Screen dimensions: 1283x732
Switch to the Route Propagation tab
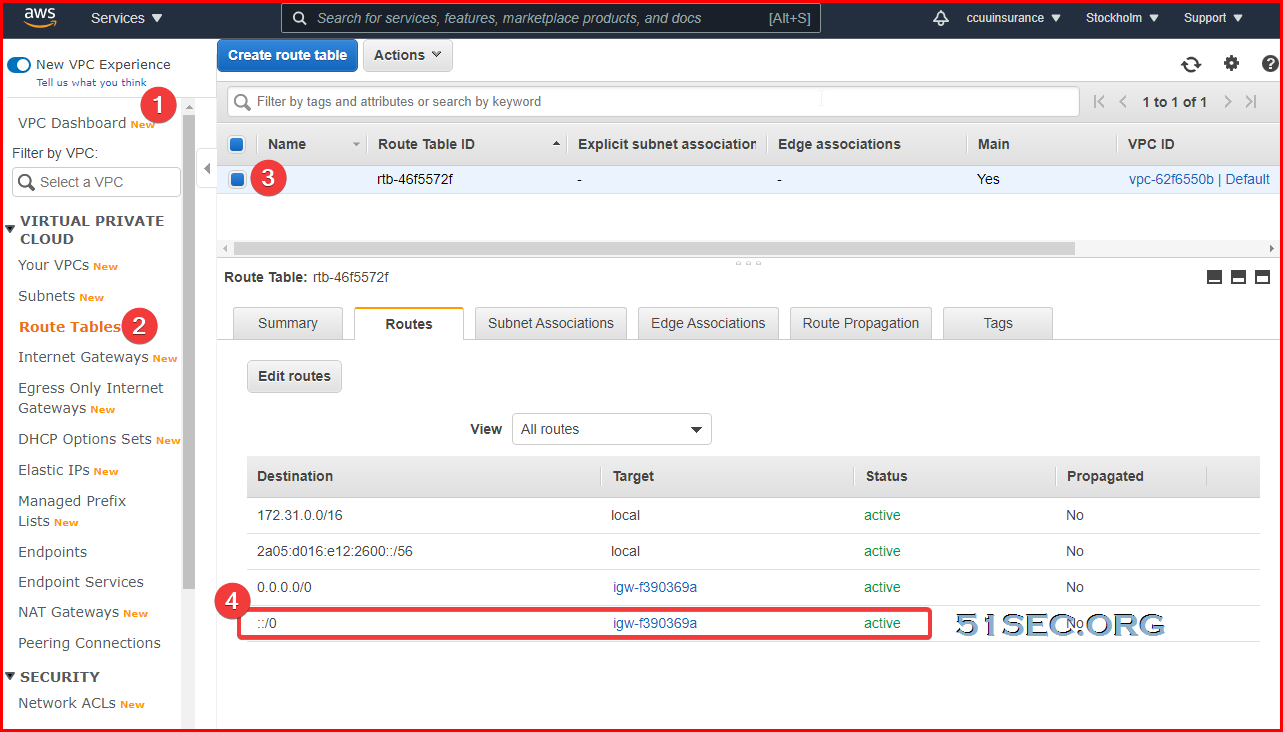pos(861,323)
